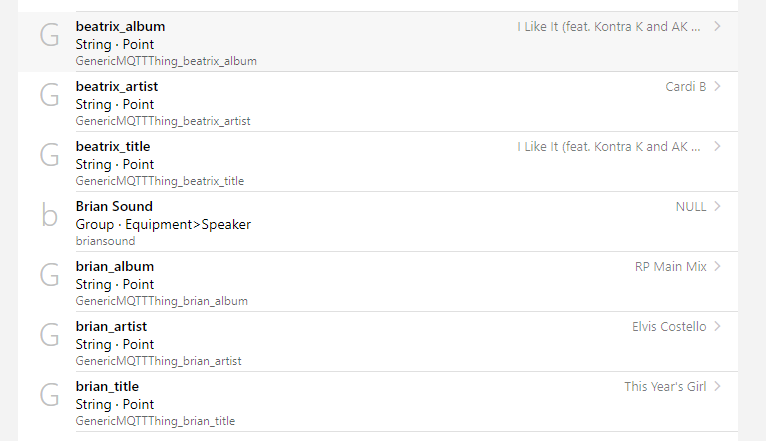This screenshot has width=766, height=441.
Task: Click the G icon beside brian_title
Action: [x=49, y=396]
